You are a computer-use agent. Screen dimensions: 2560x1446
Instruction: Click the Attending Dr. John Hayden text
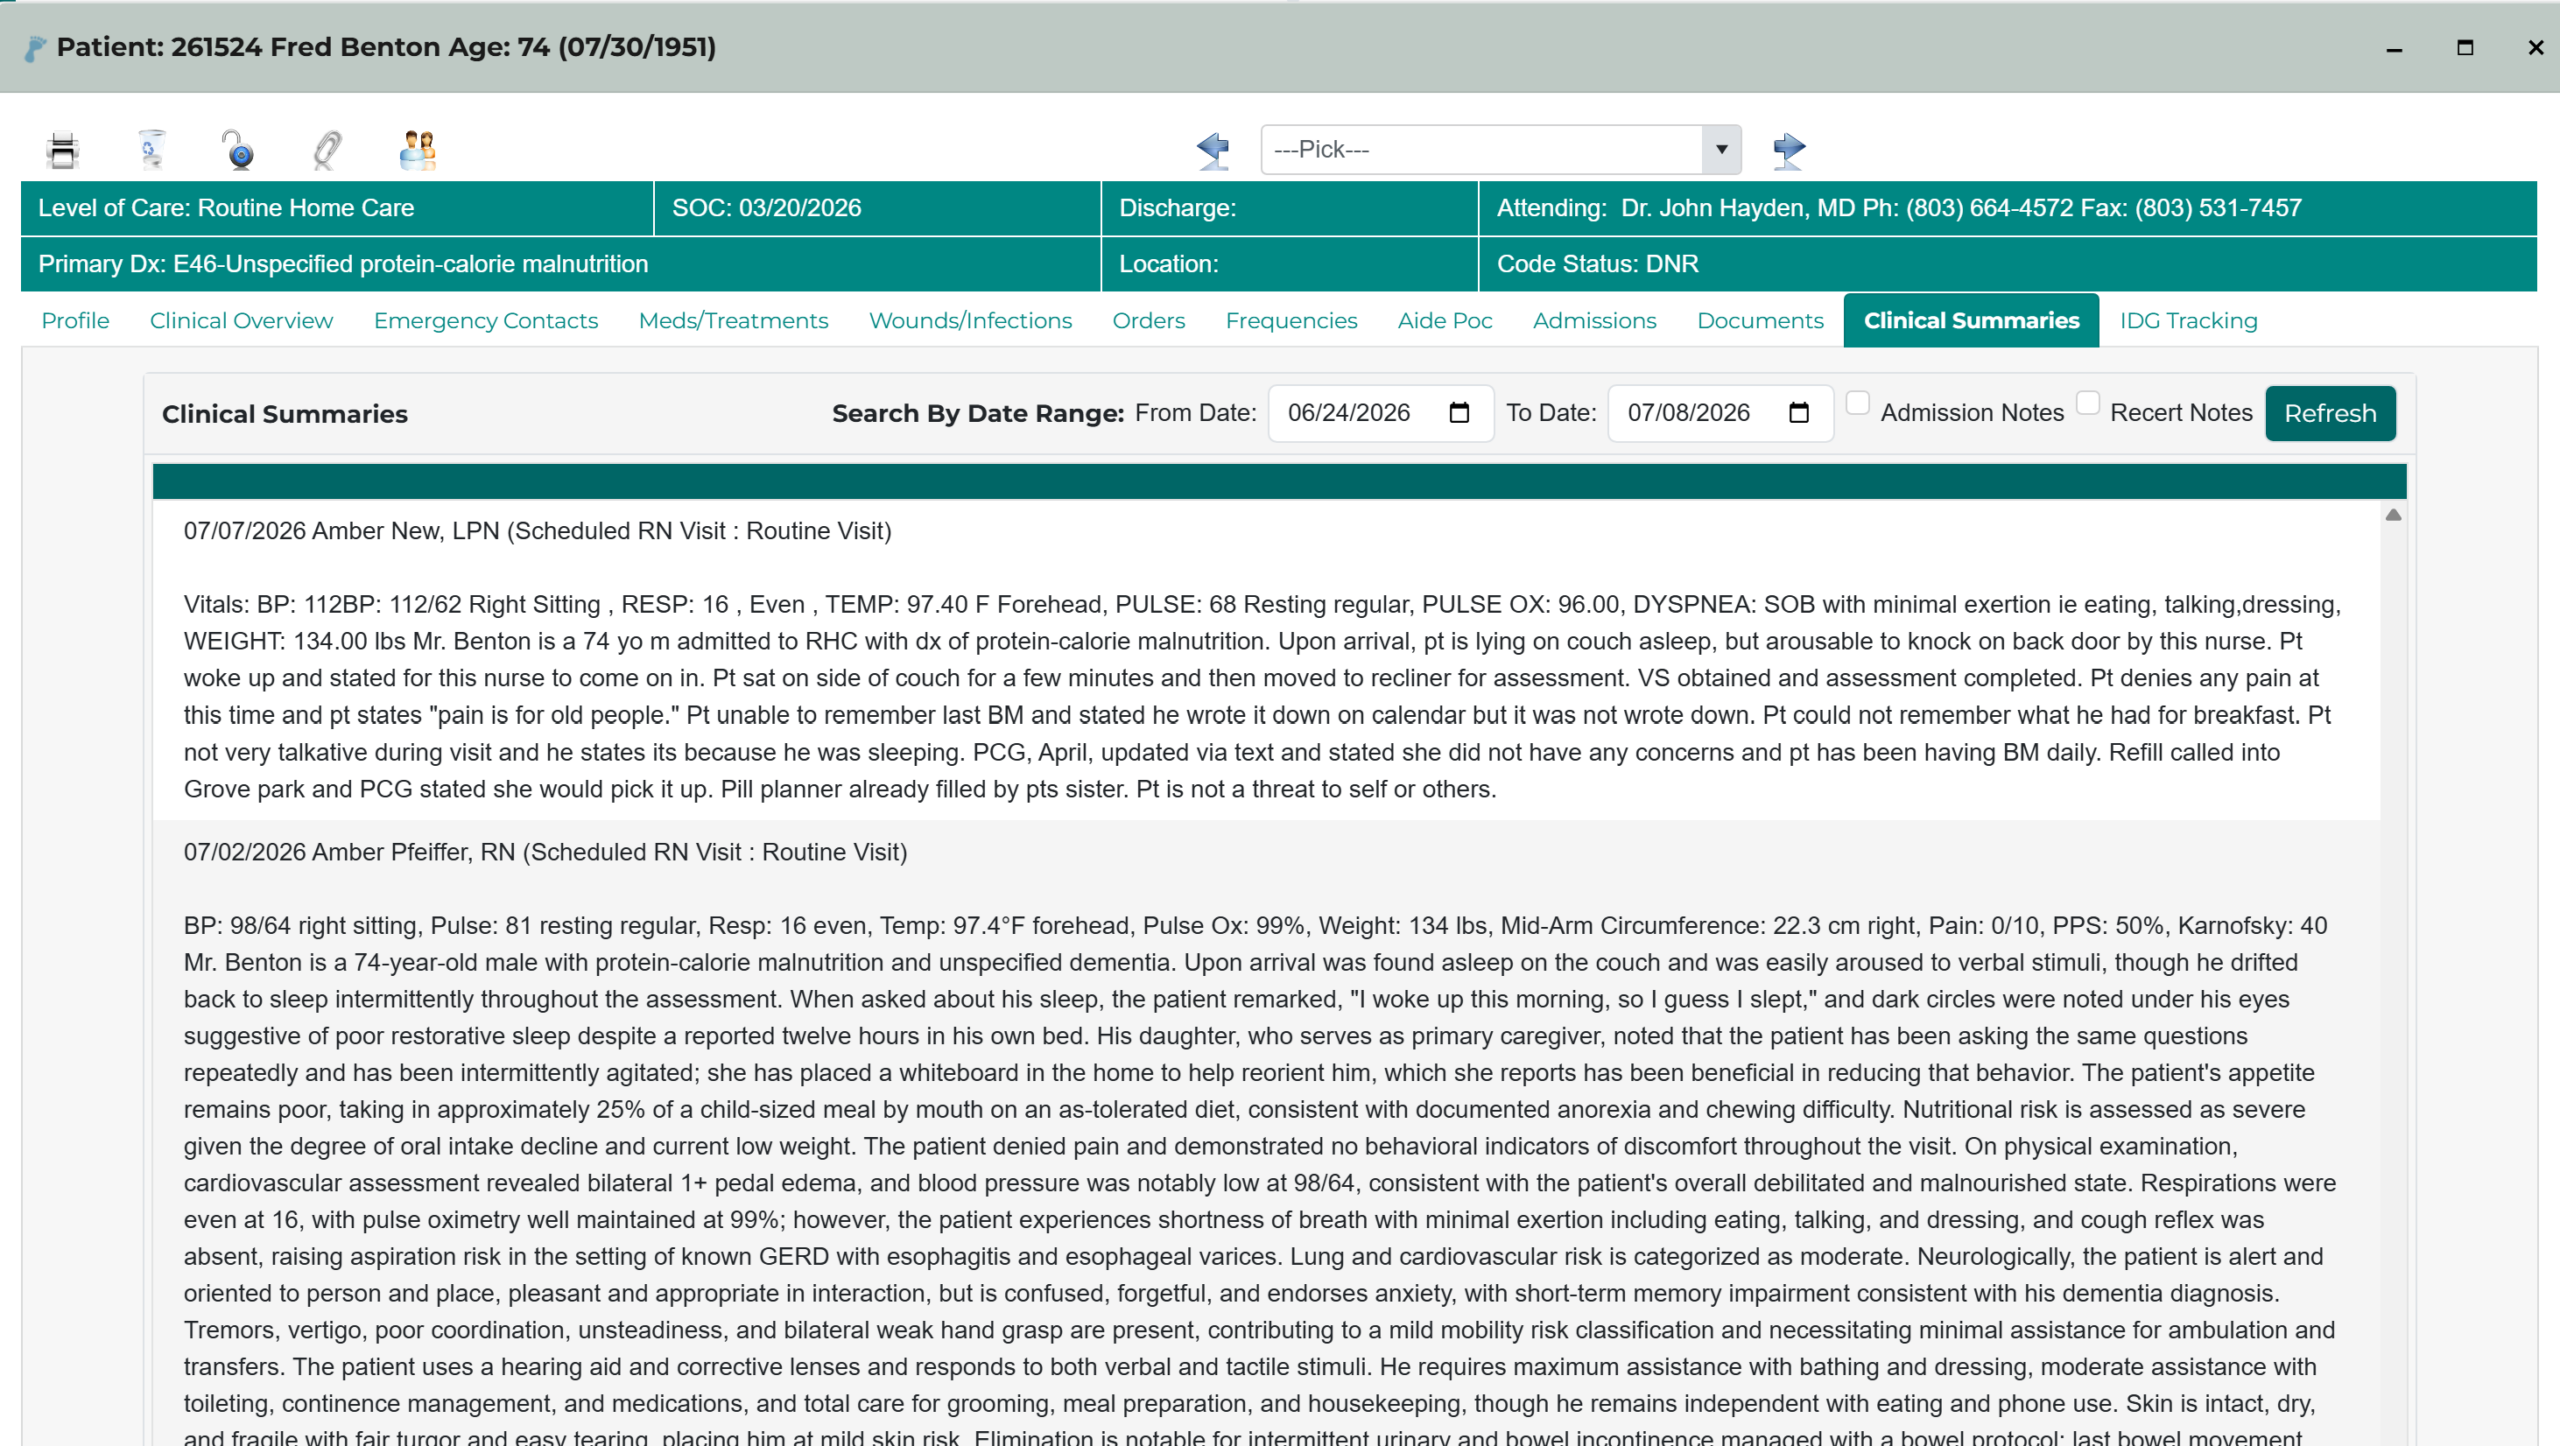coord(1898,208)
